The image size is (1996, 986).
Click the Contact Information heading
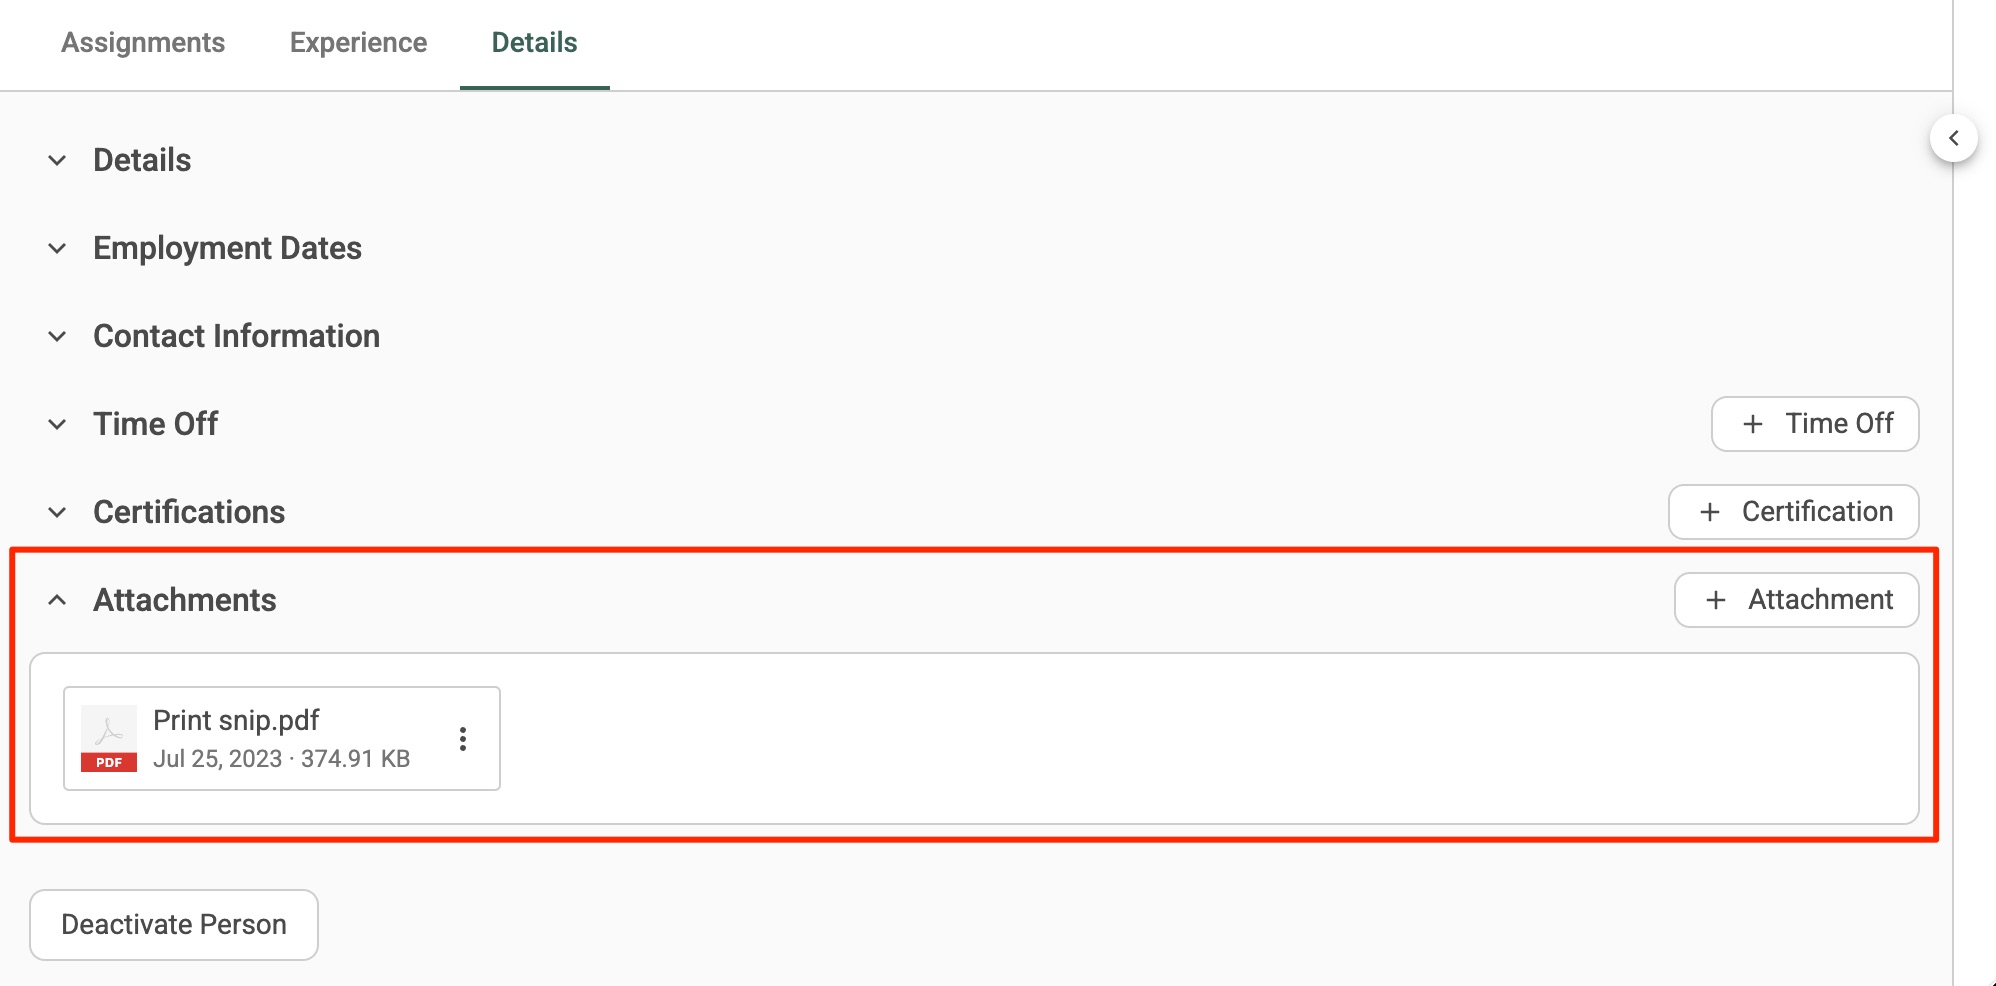(x=237, y=336)
